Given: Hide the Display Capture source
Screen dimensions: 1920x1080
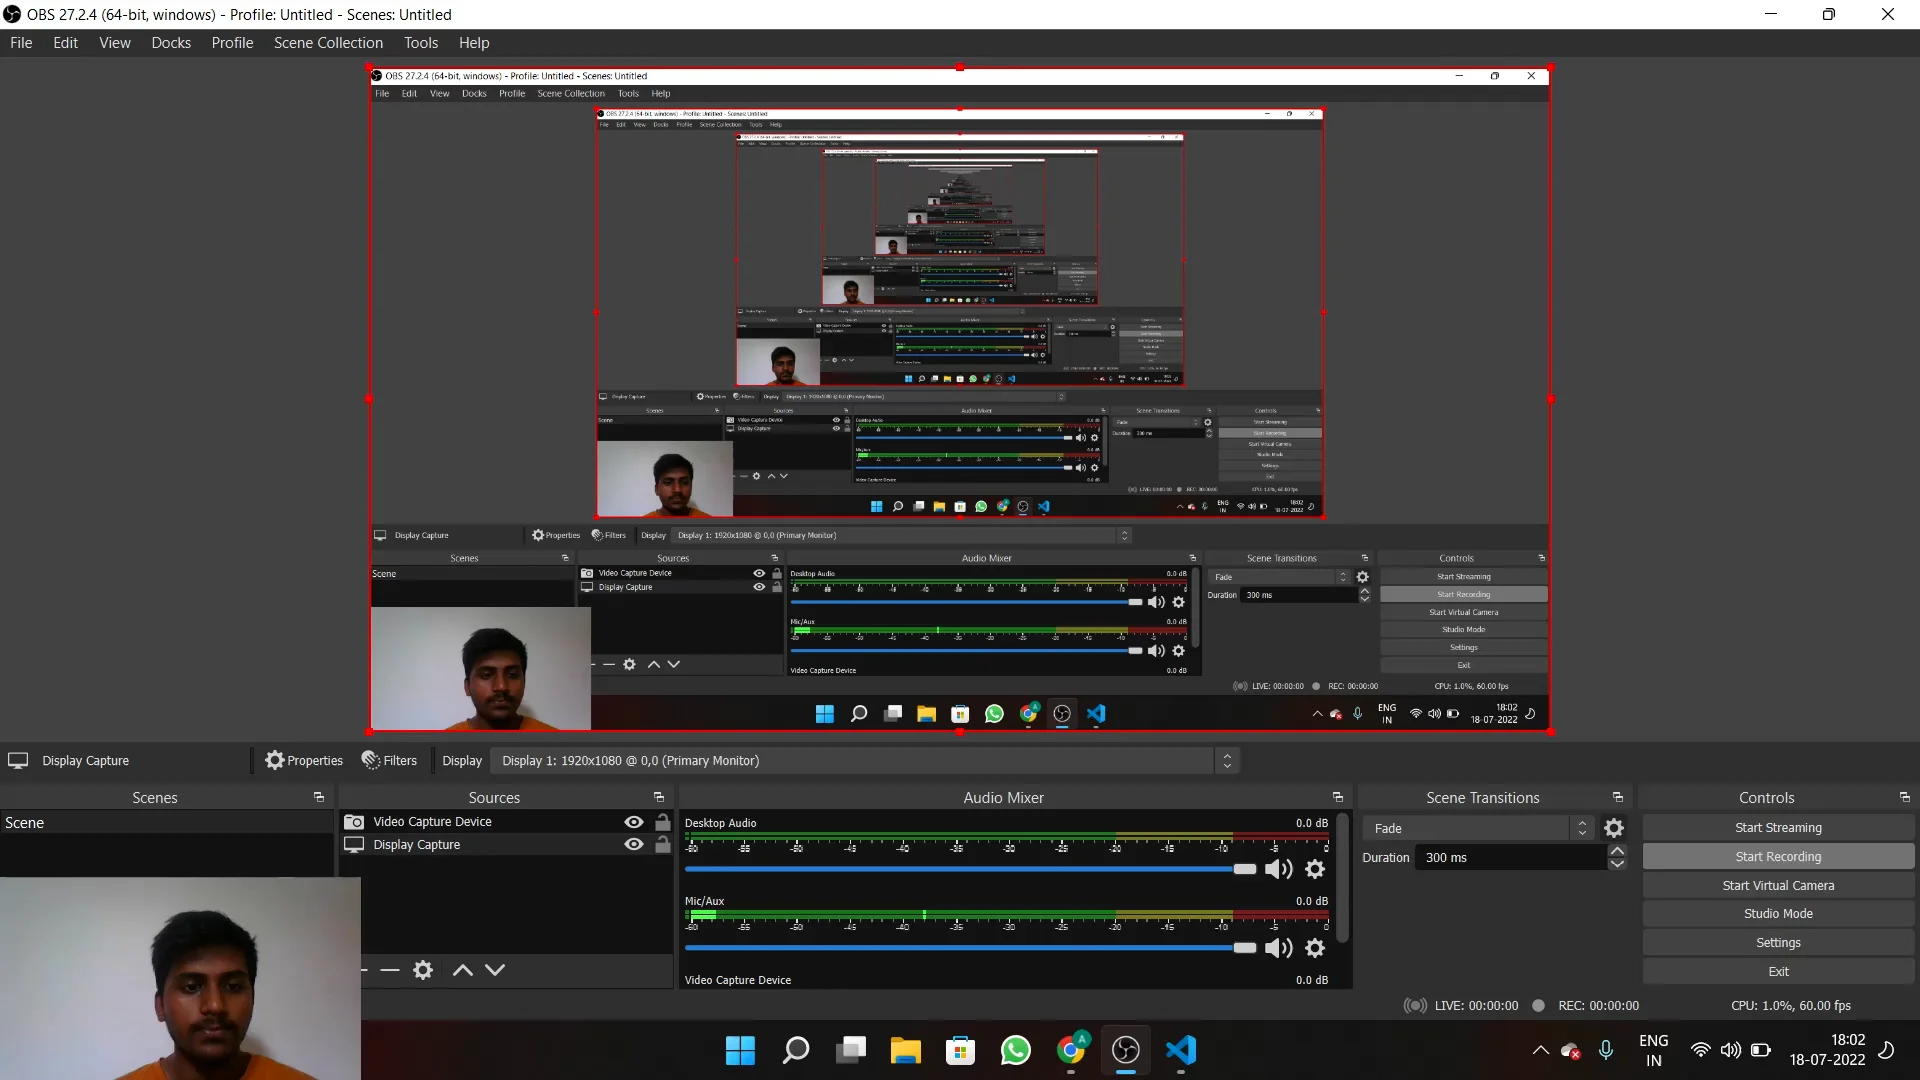Looking at the screenshot, I should click(x=634, y=844).
